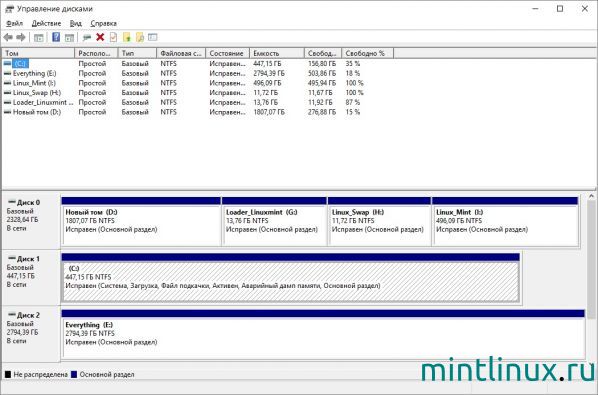Viewport: 598px width, 395px height.
Task: Click the disk pane vertical scrollbar thumb
Action: click(592, 259)
